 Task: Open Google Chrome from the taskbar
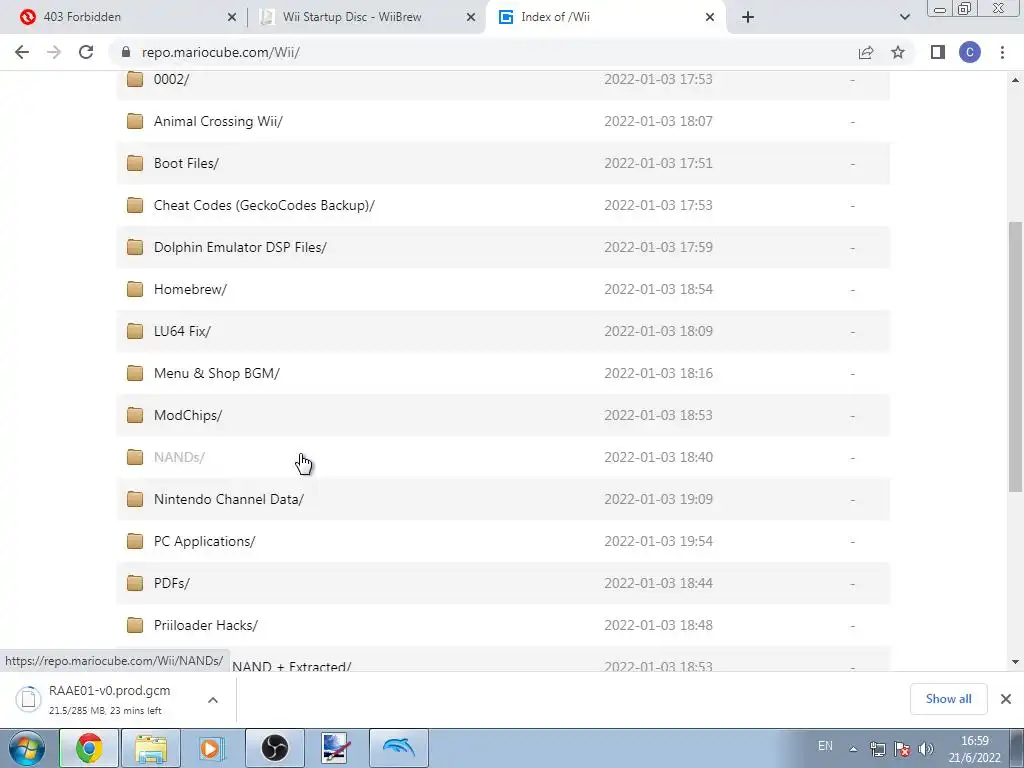(89, 748)
